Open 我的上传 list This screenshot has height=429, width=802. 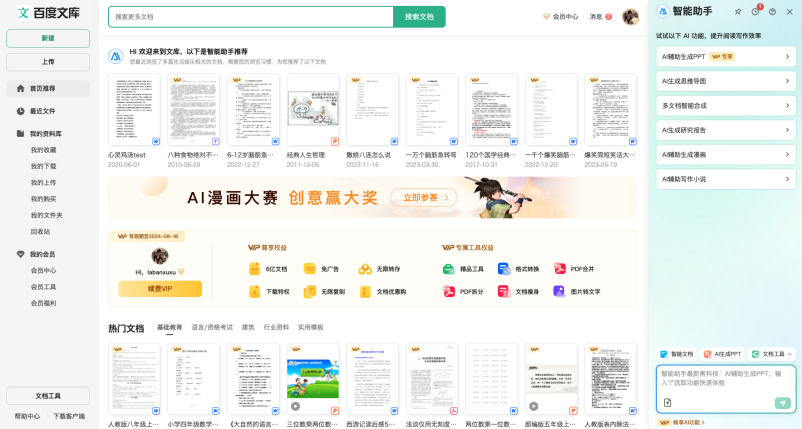tap(43, 183)
